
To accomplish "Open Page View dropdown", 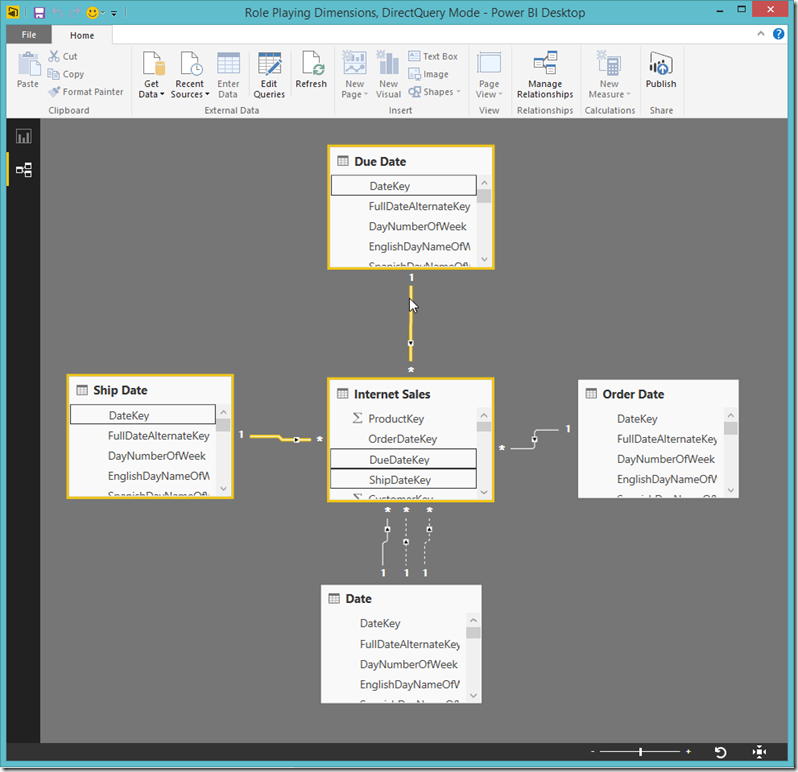I will [489, 75].
